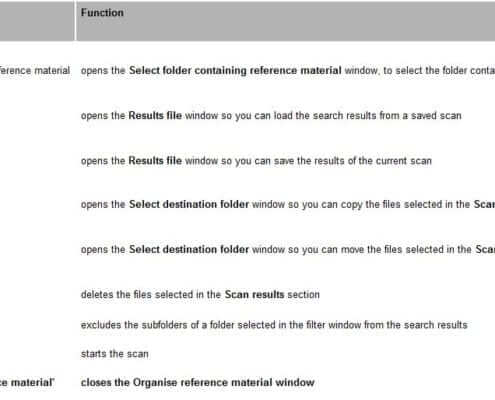The width and height of the screenshot is (495, 400).
Task: Click 'to select the folder conta' text in the first row
Action: (x=439, y=71)
